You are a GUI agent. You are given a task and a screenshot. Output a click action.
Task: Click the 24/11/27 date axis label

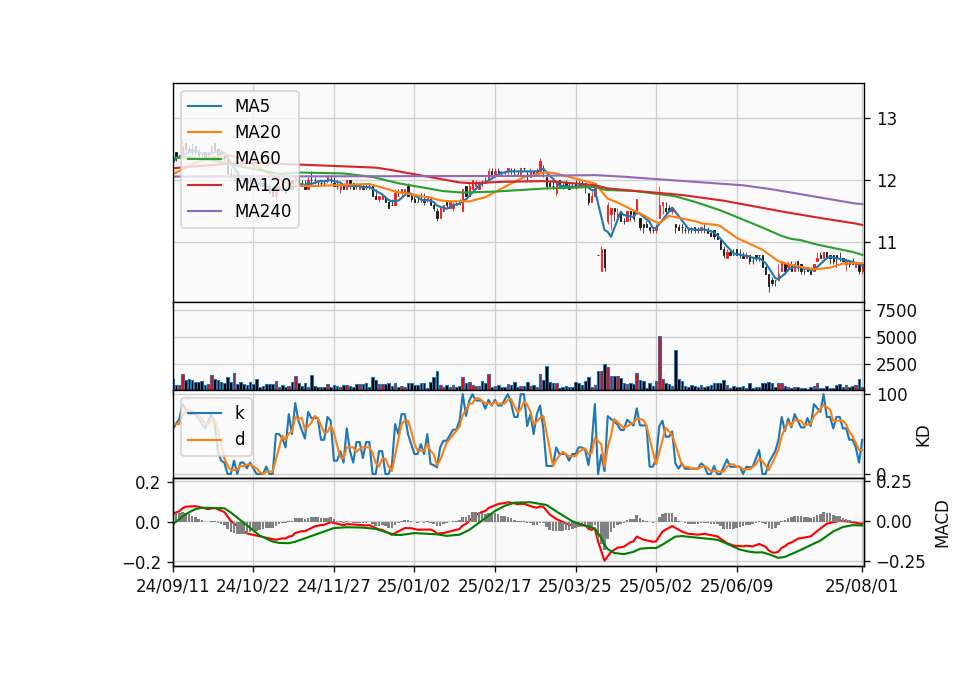[x=334, y=586]
